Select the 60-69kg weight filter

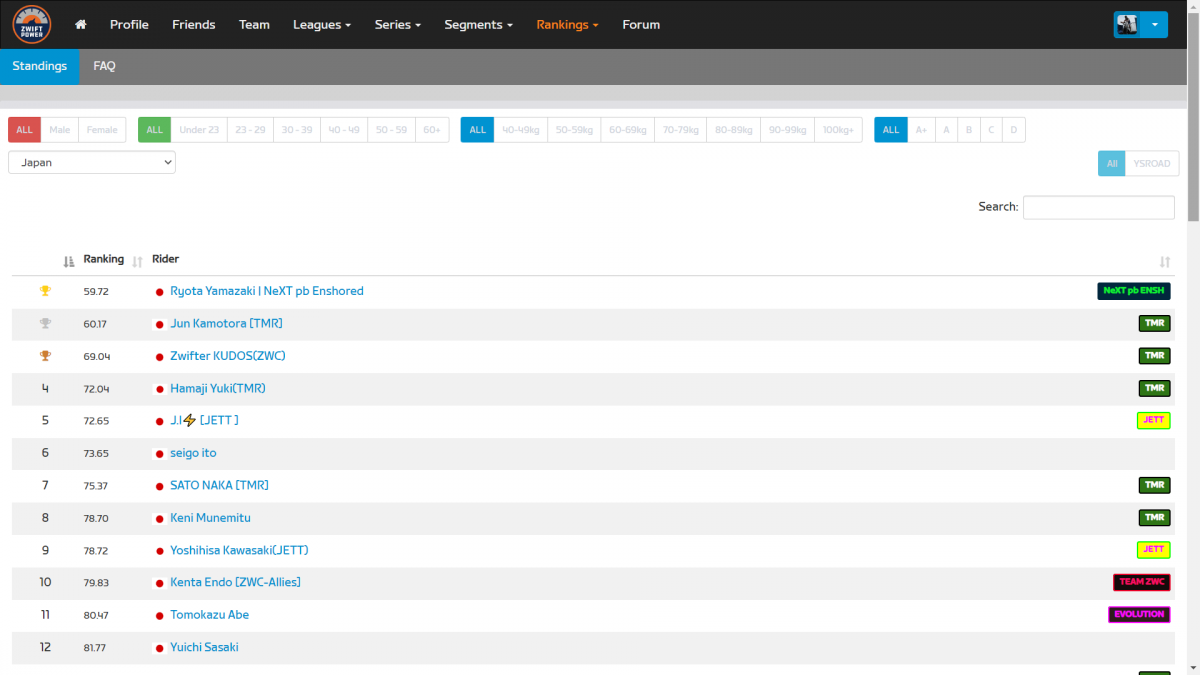click(628, 130)
